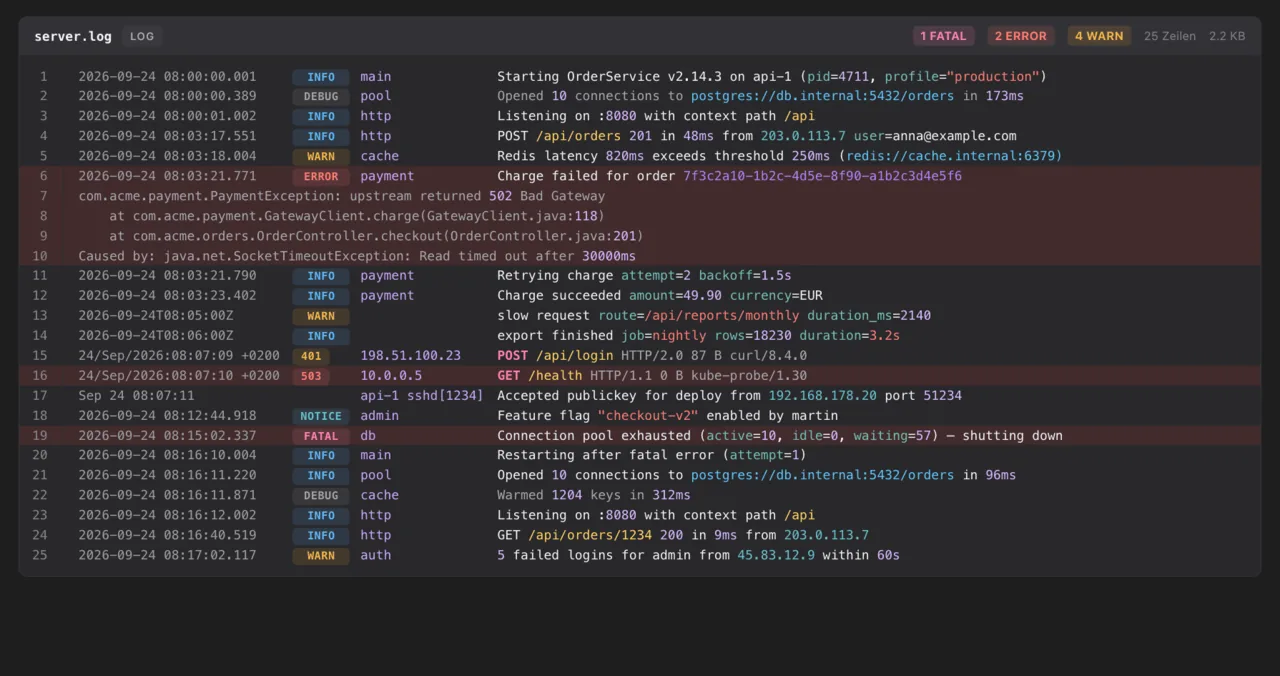Click the 1 FATAL counter badge

point(943,36)
